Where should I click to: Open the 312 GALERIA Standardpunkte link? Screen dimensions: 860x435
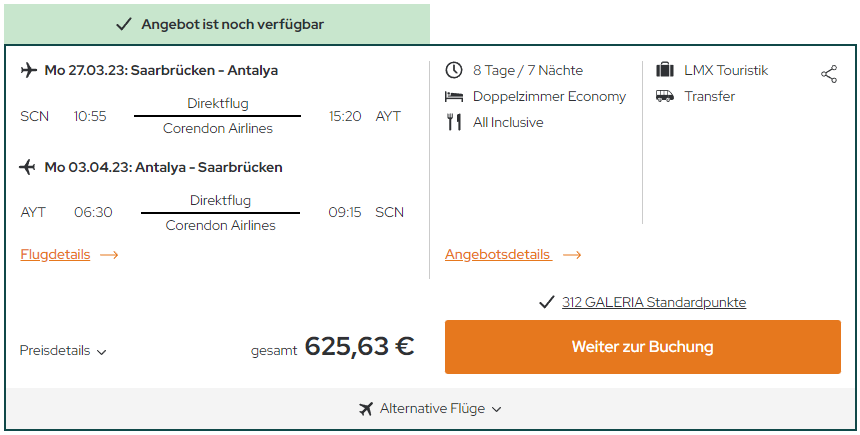point(654,302)
